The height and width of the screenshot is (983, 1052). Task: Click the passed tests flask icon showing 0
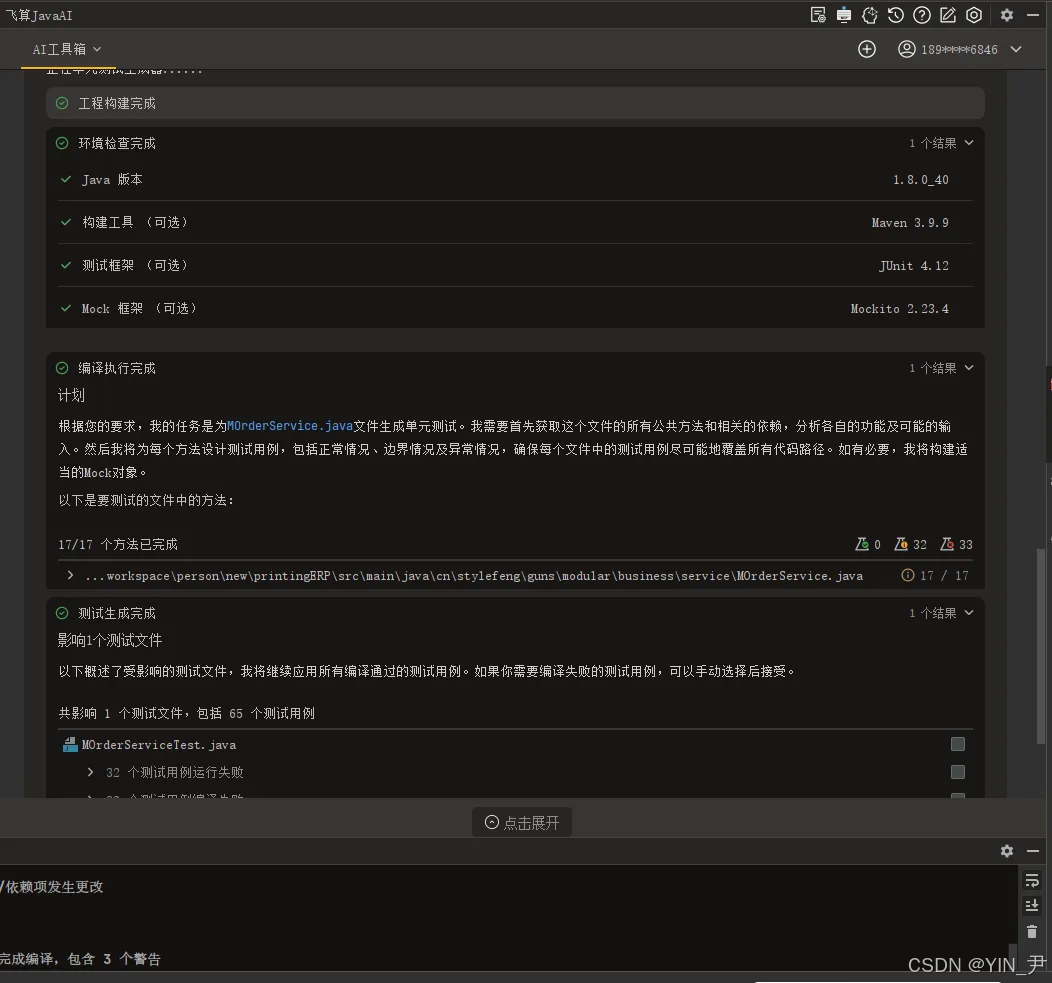click(861, 544)
